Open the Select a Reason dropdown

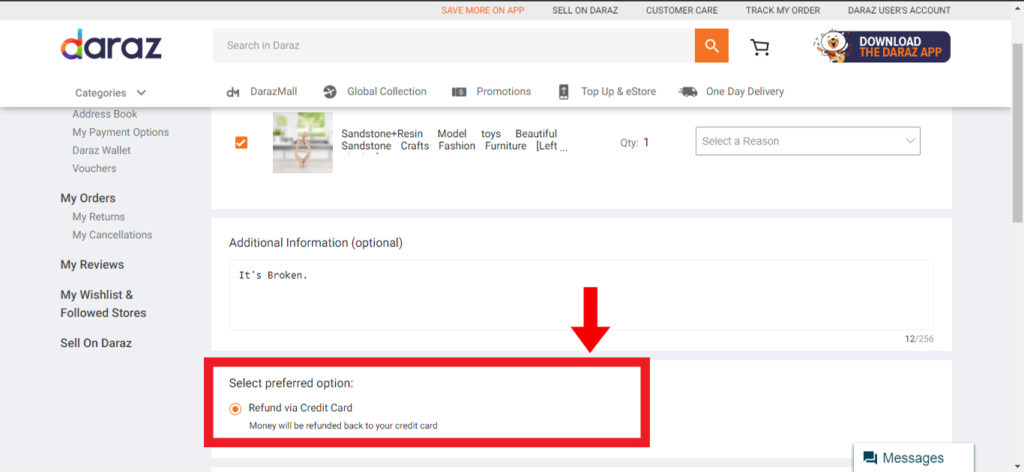point(808,141)
